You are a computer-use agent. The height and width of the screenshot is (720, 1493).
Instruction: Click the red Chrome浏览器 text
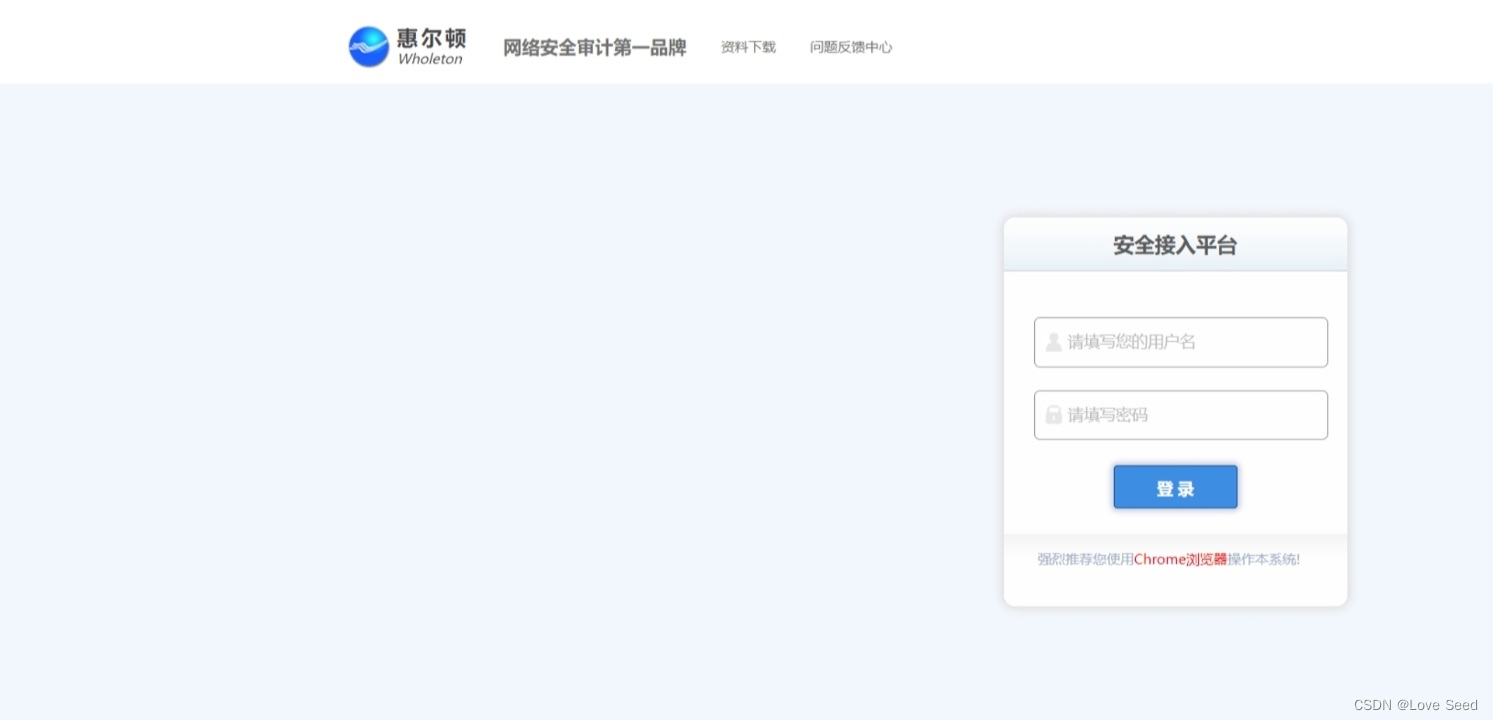(x=1180, y=559)
